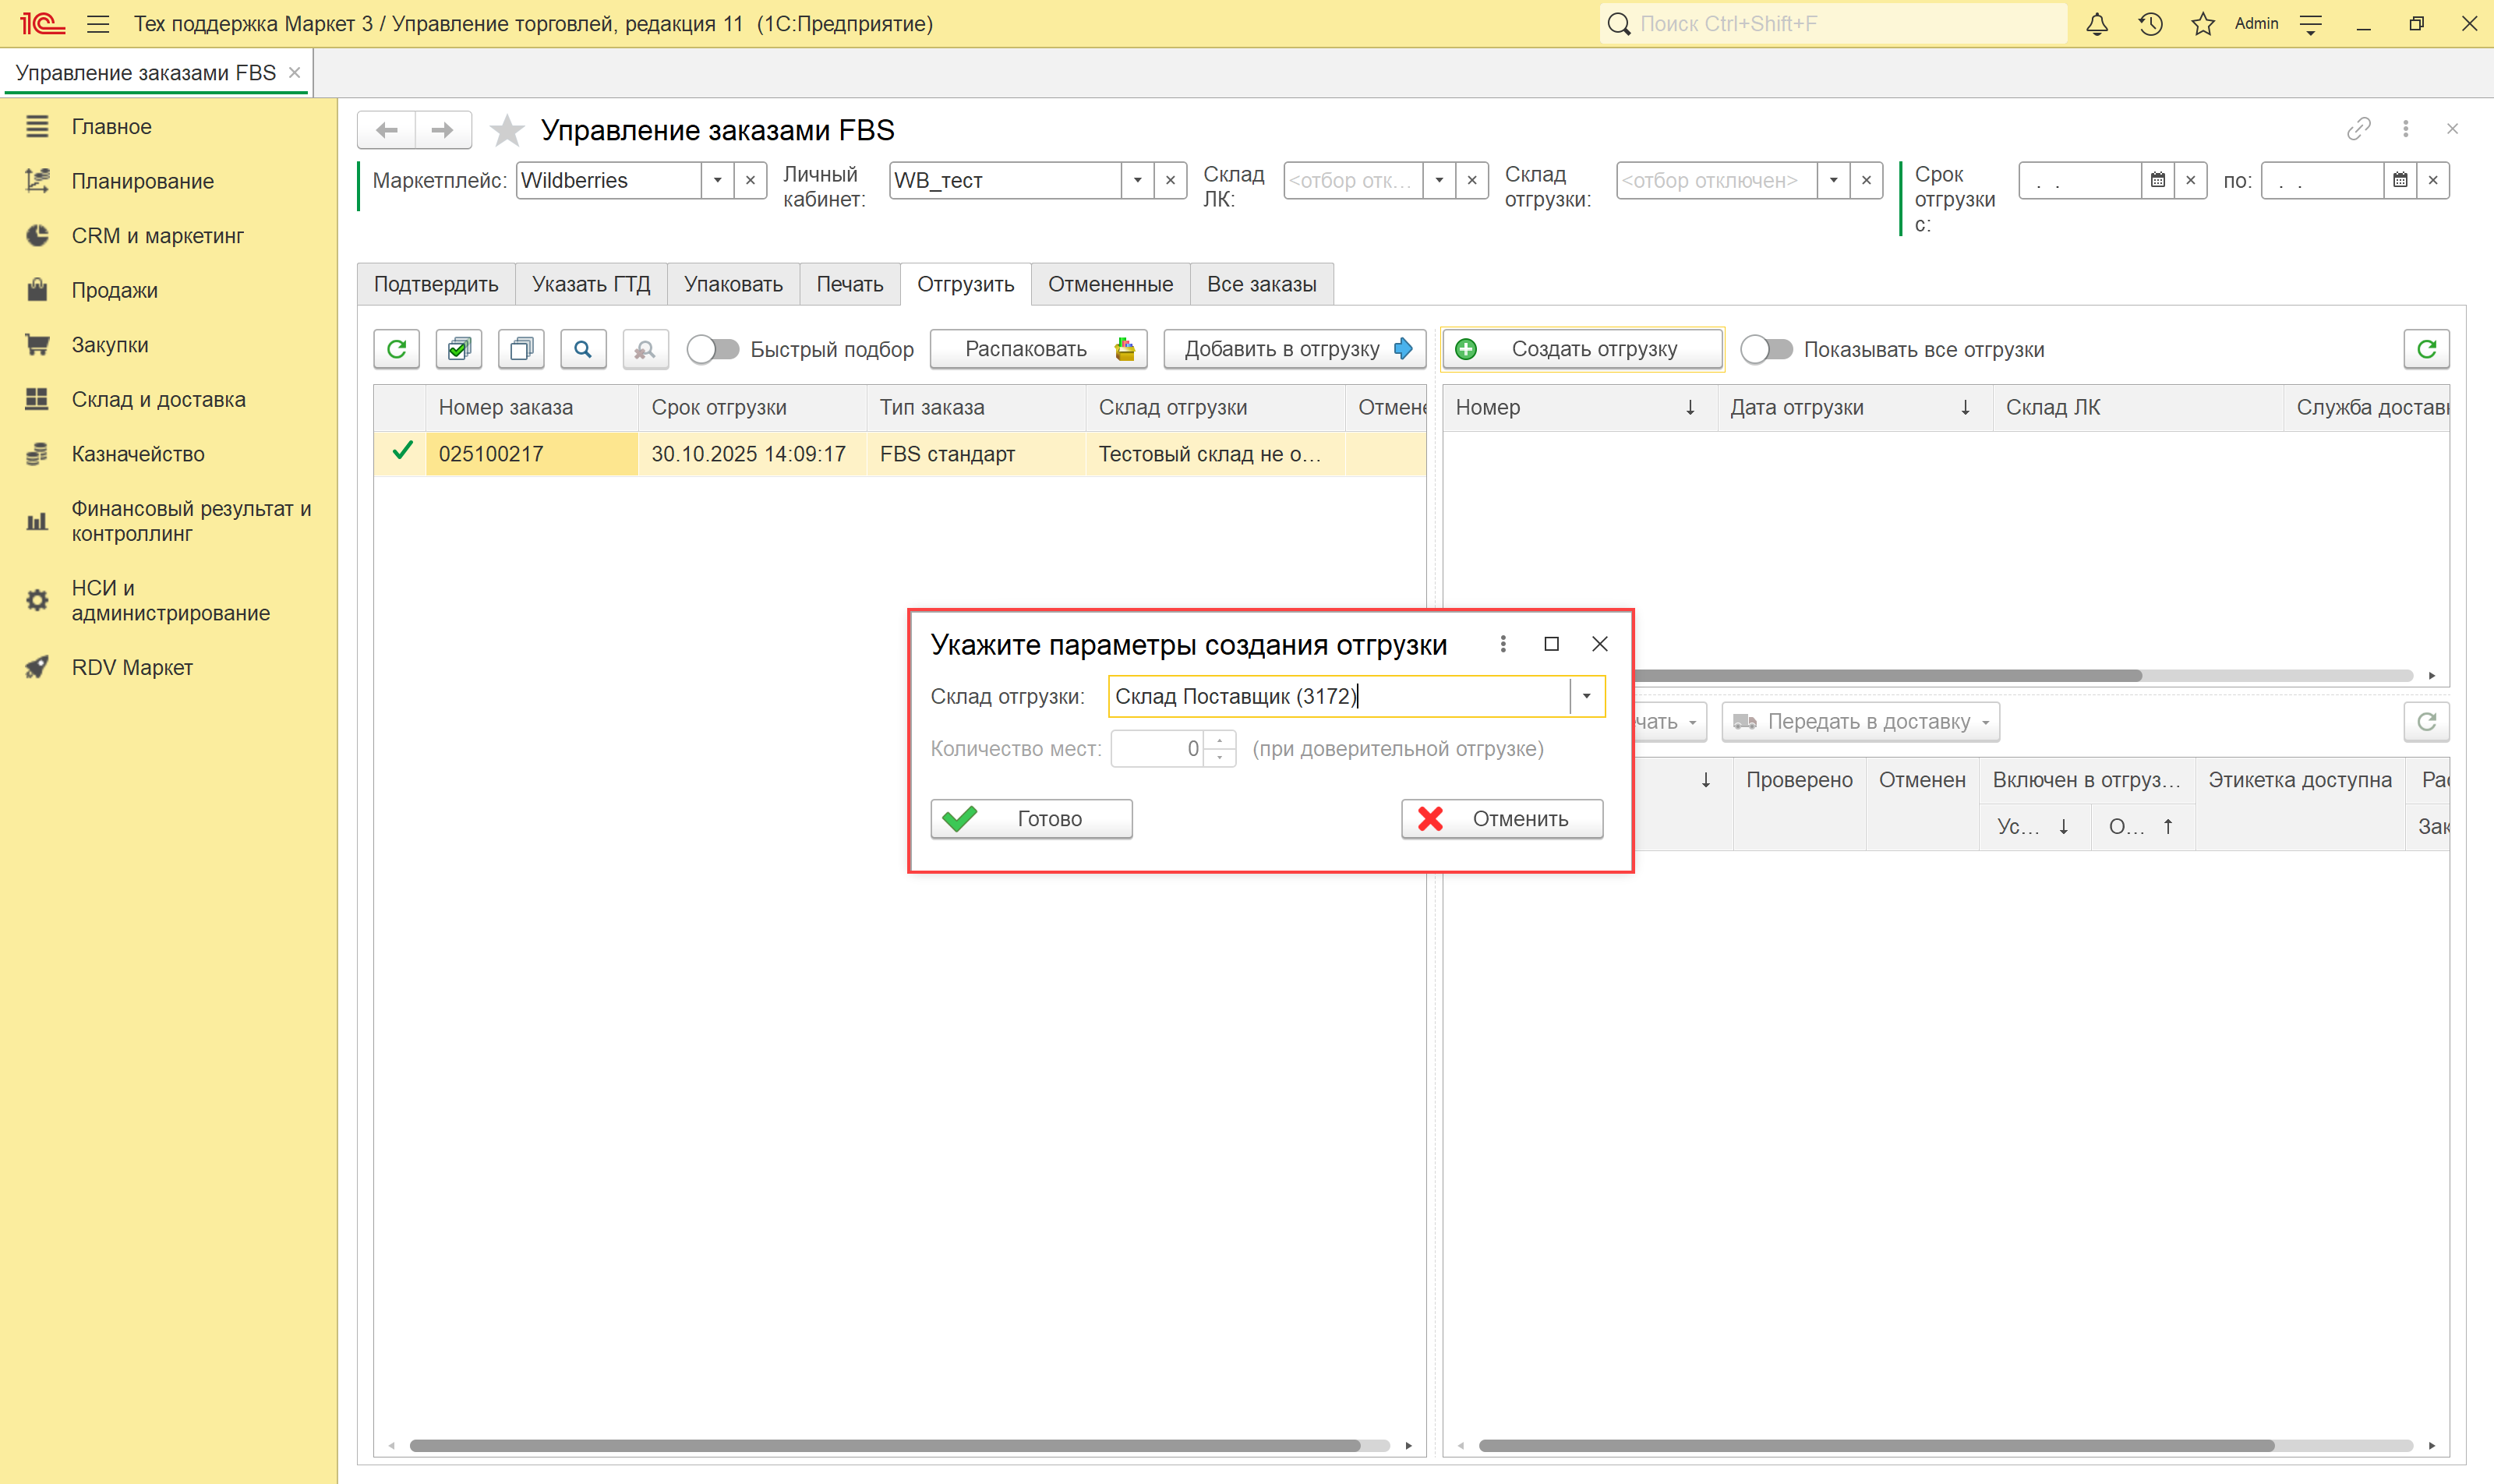Click the refresh orders list icon

[396, 349]
